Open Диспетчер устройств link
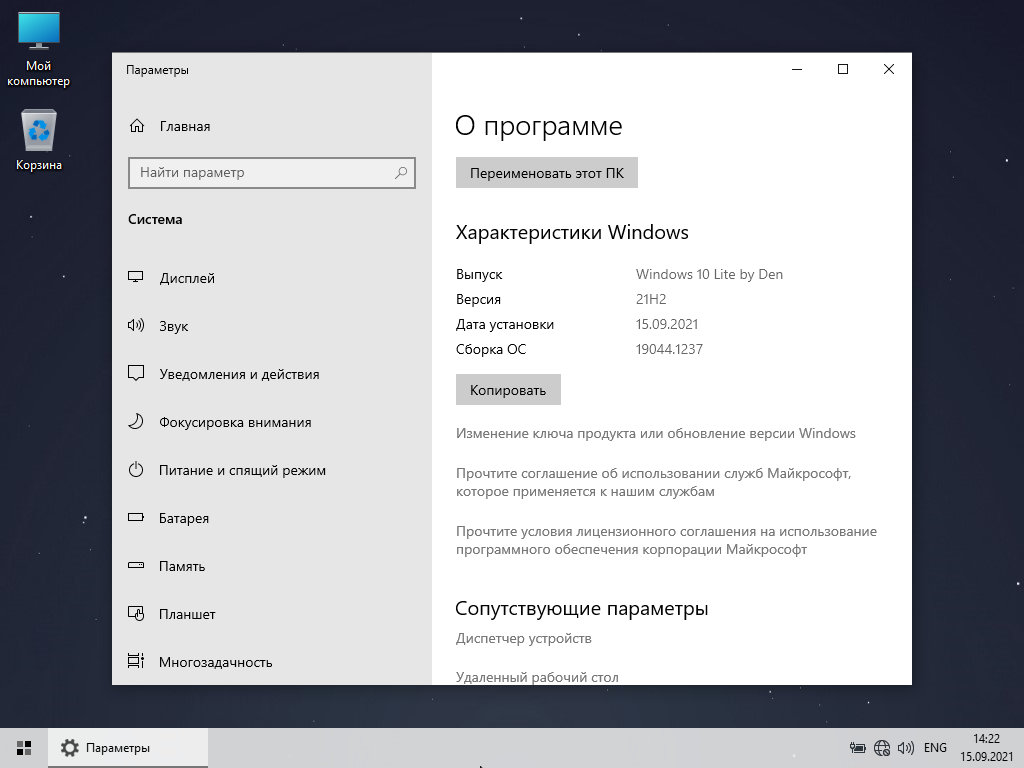 coord(524,638)
